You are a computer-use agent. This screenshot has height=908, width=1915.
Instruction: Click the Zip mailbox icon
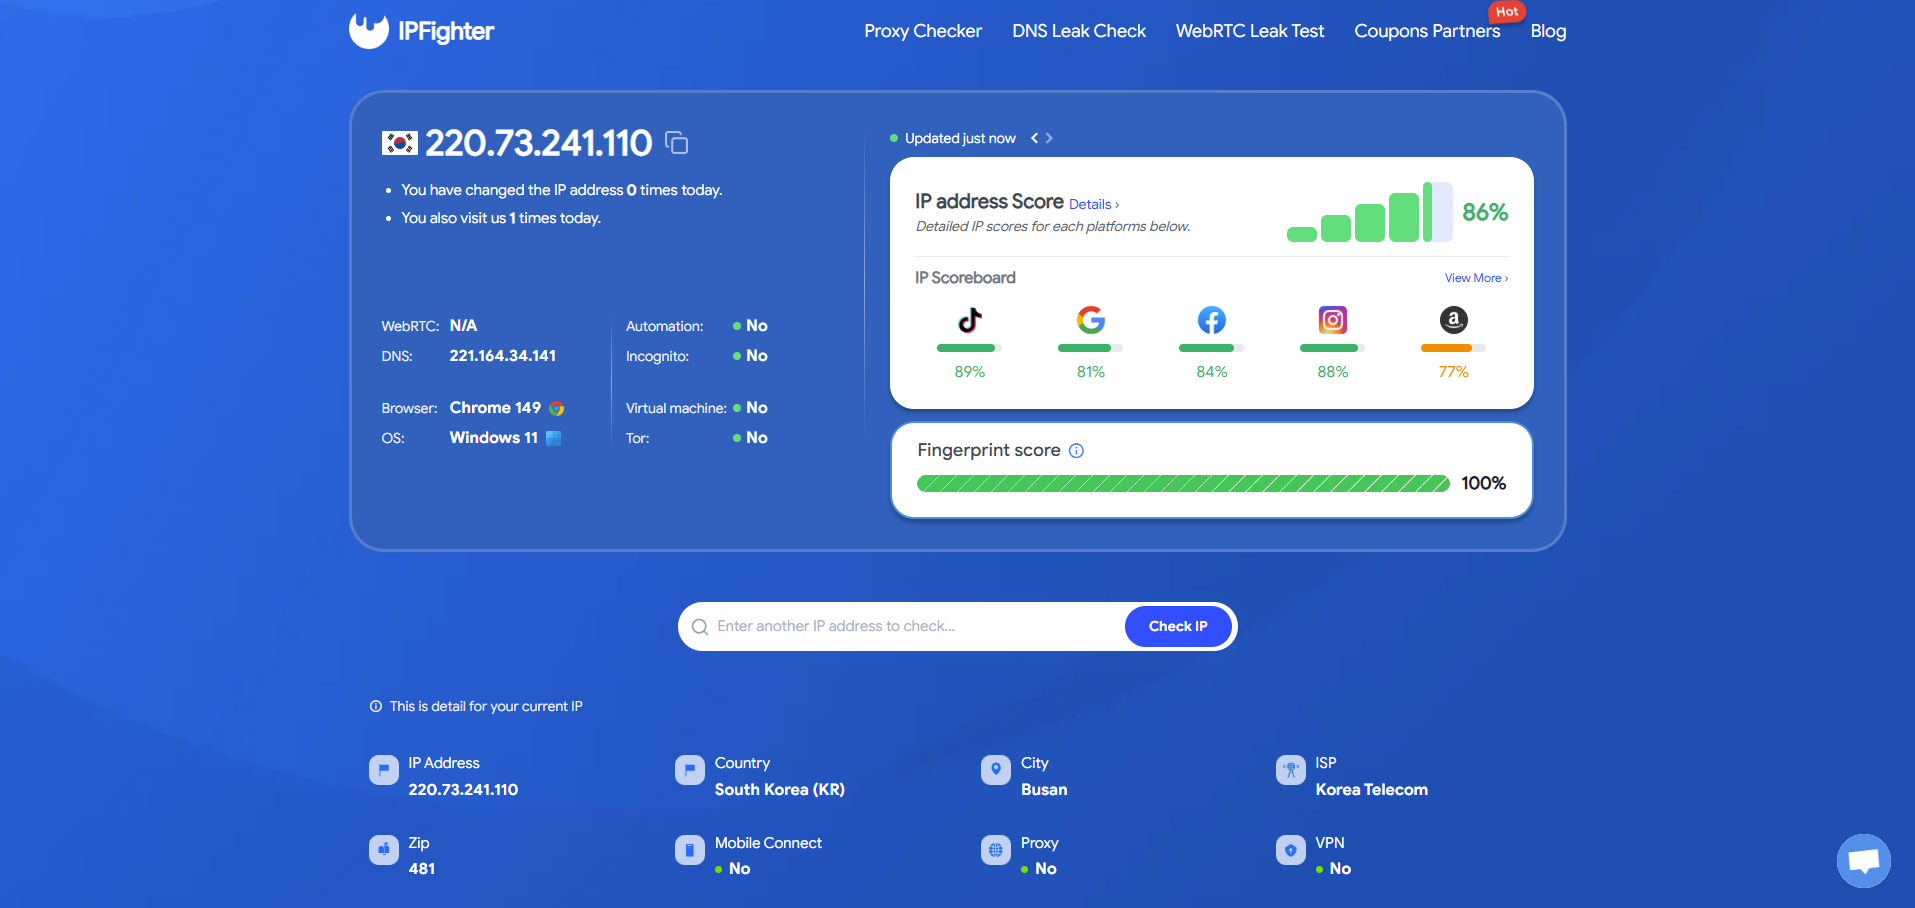[x=384, y=850]
